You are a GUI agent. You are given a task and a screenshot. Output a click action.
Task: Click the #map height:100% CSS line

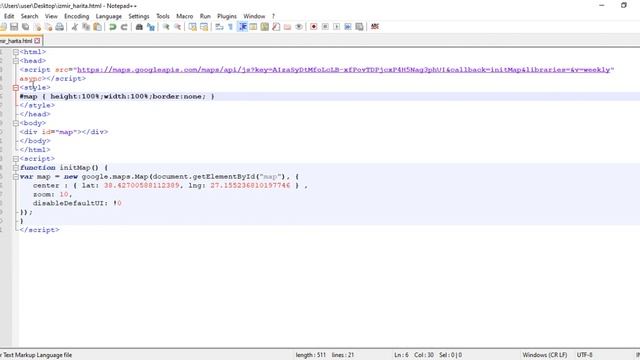pos(117,96)
